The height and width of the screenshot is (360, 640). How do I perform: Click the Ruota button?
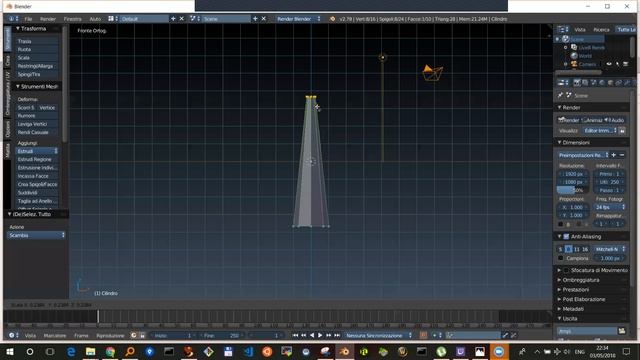(37, 49)
